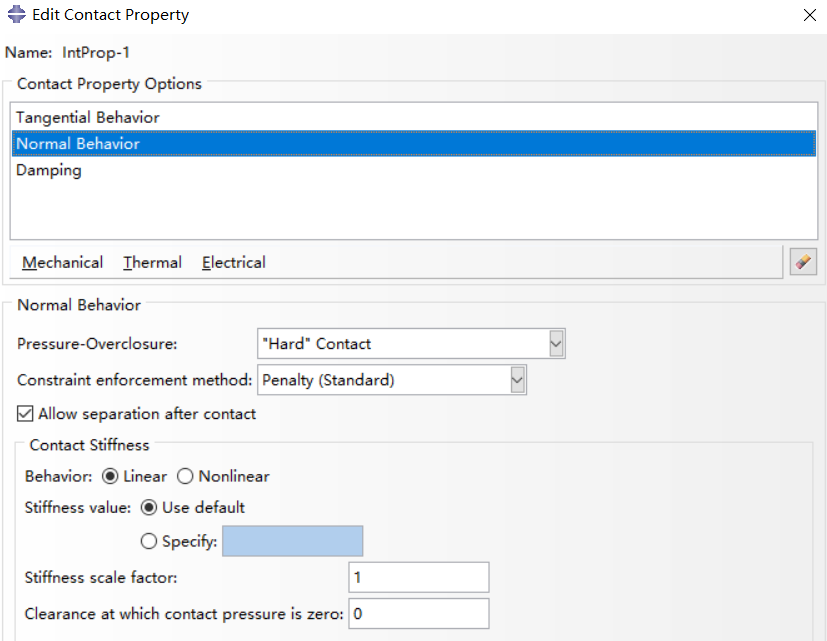Select Tangential Behavior in options list

414,117
